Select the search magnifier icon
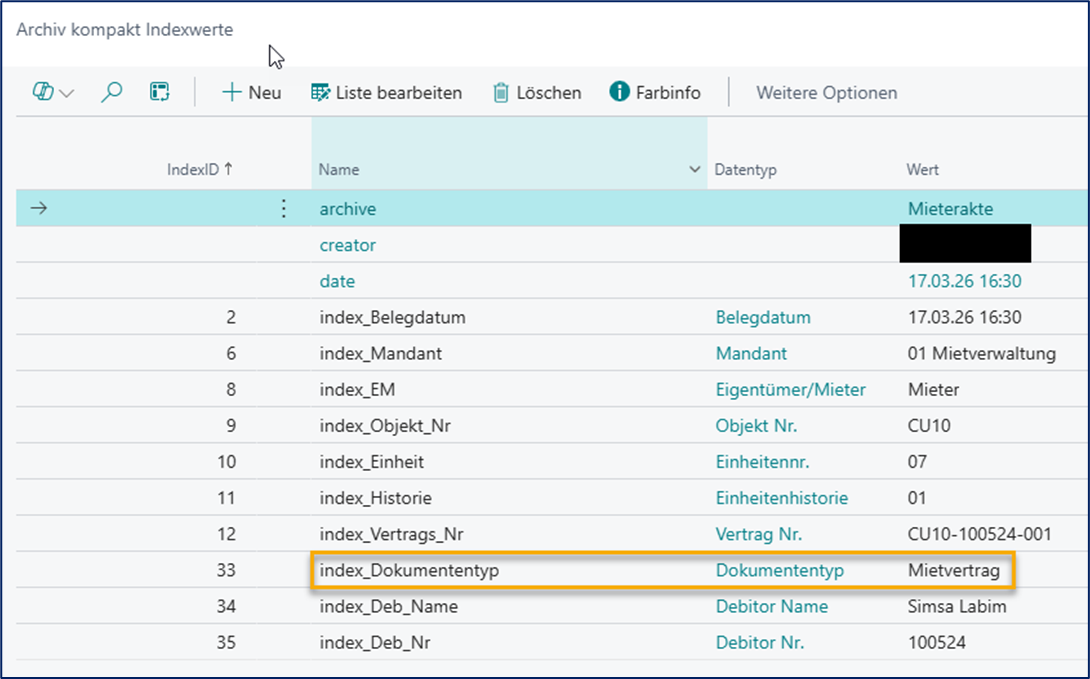This screenshot has height=679, width=1090. 111,92
